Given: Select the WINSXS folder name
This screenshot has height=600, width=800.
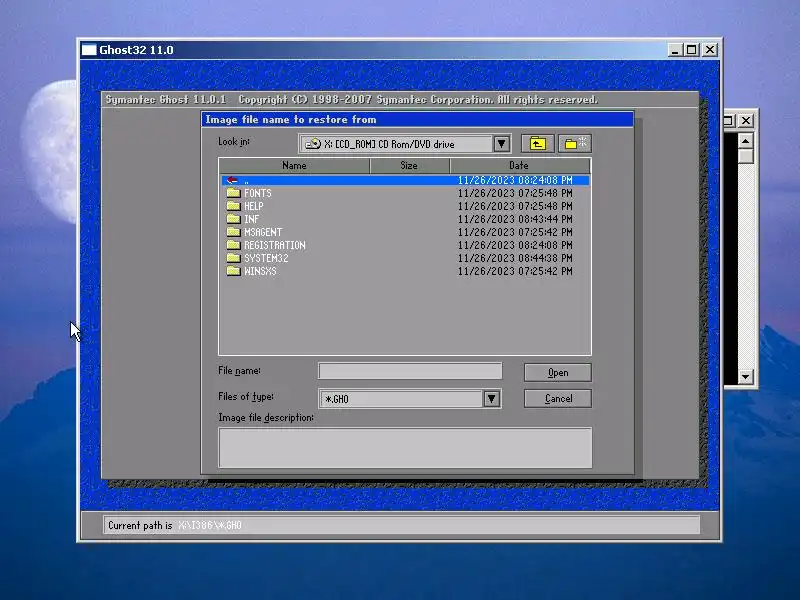Looking at the screenshot, I should [x=260, y=271].
